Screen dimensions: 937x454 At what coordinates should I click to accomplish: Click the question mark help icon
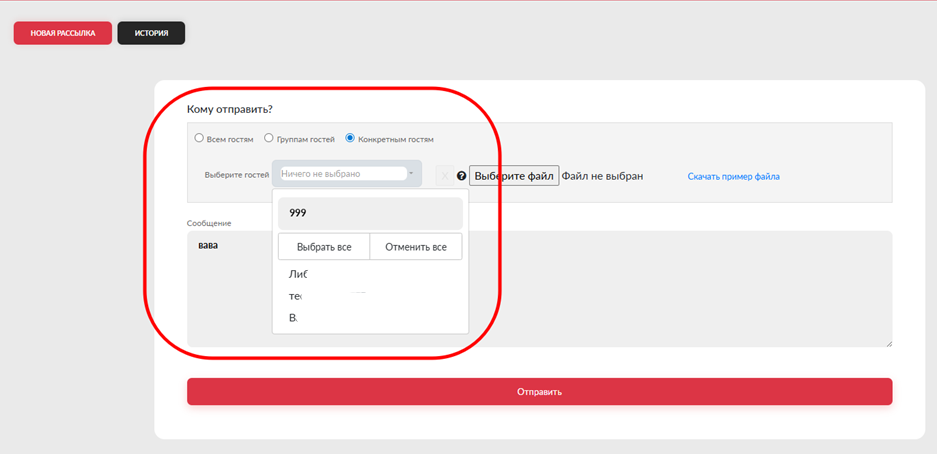(x=462, y=176)
